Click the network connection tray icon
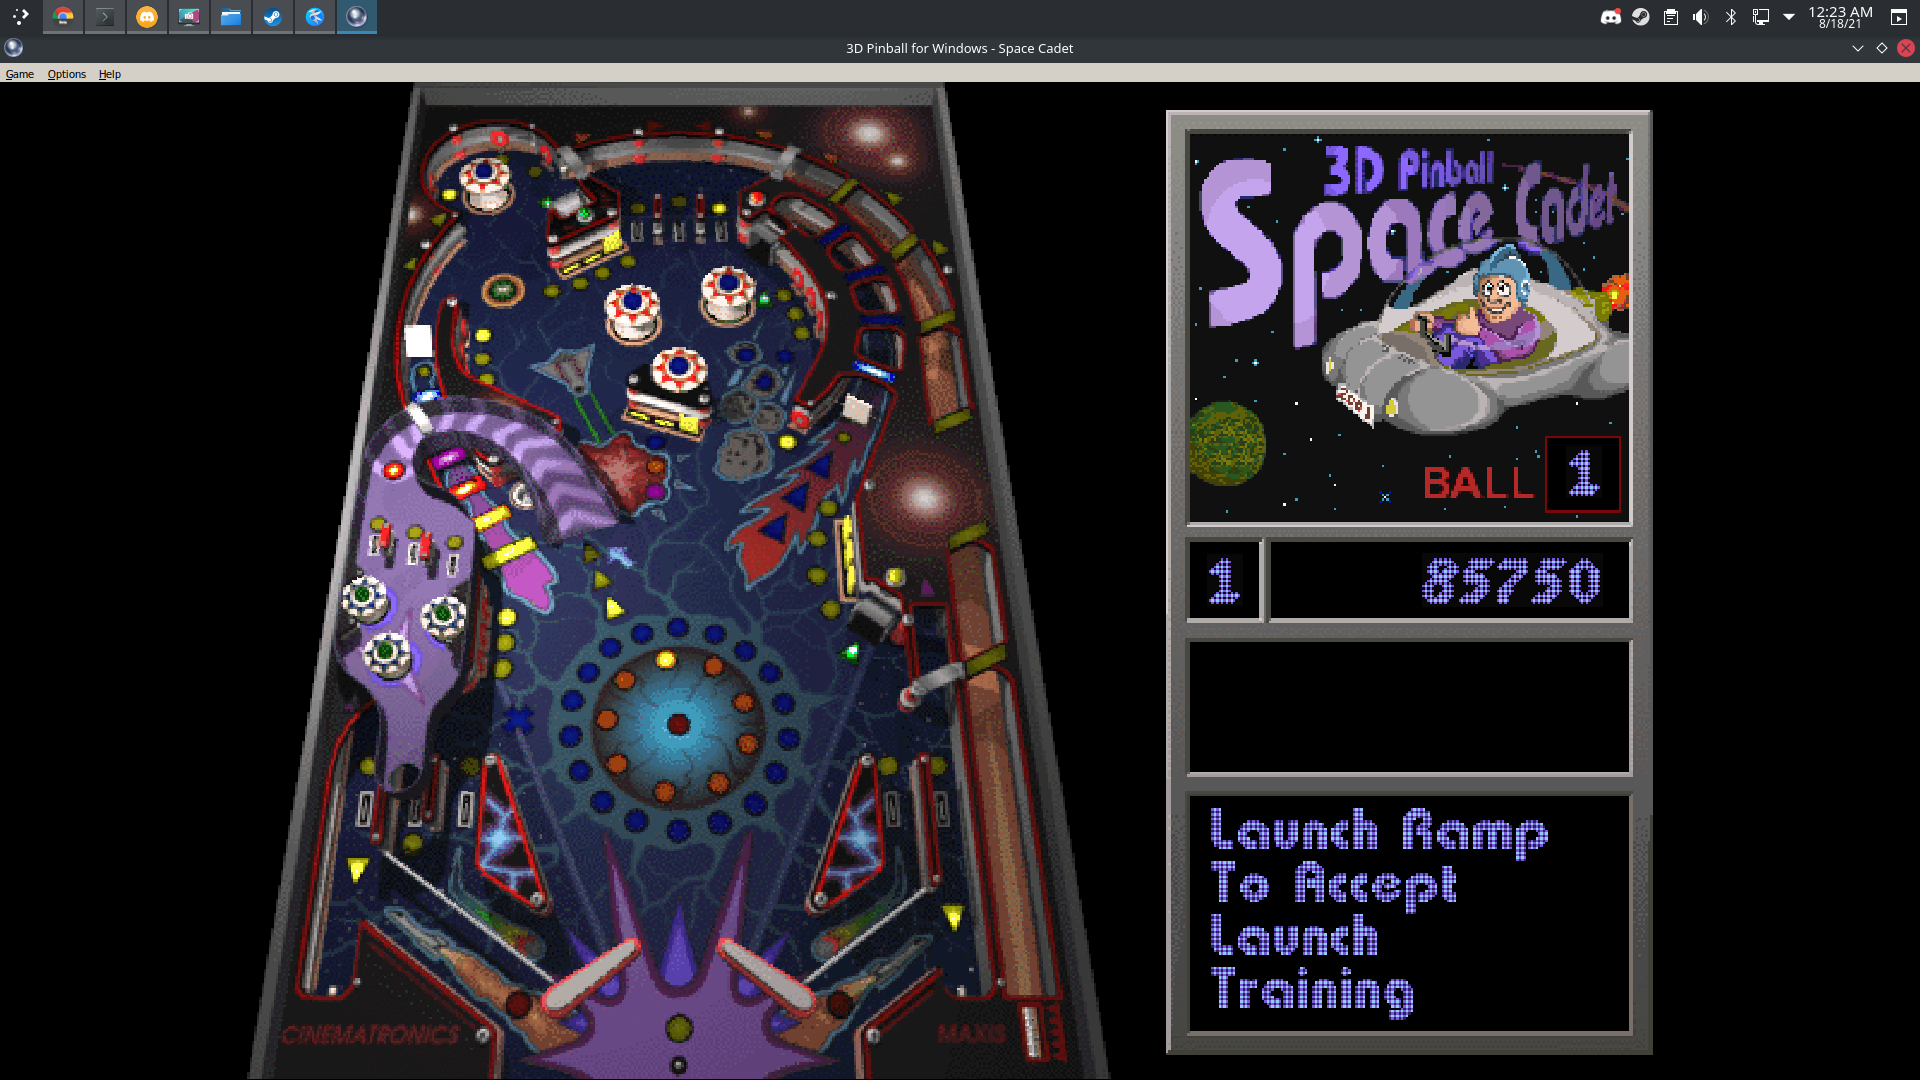Screen dimensions: 1920x1080 coord(1760,16)
